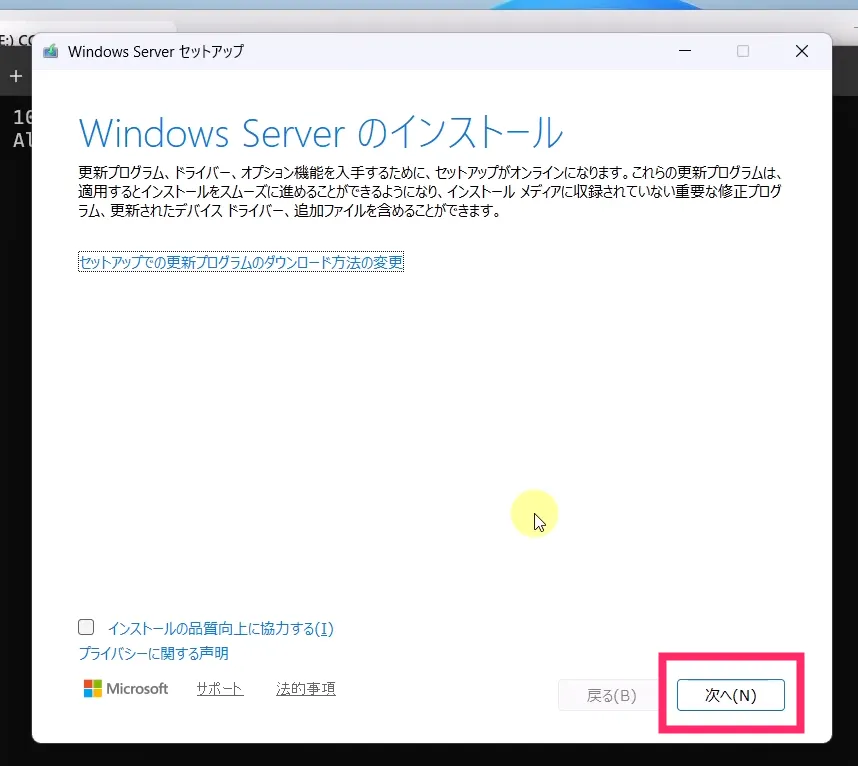
Task: Close the Windows Server setup dialog
Action: pos(801,51)
